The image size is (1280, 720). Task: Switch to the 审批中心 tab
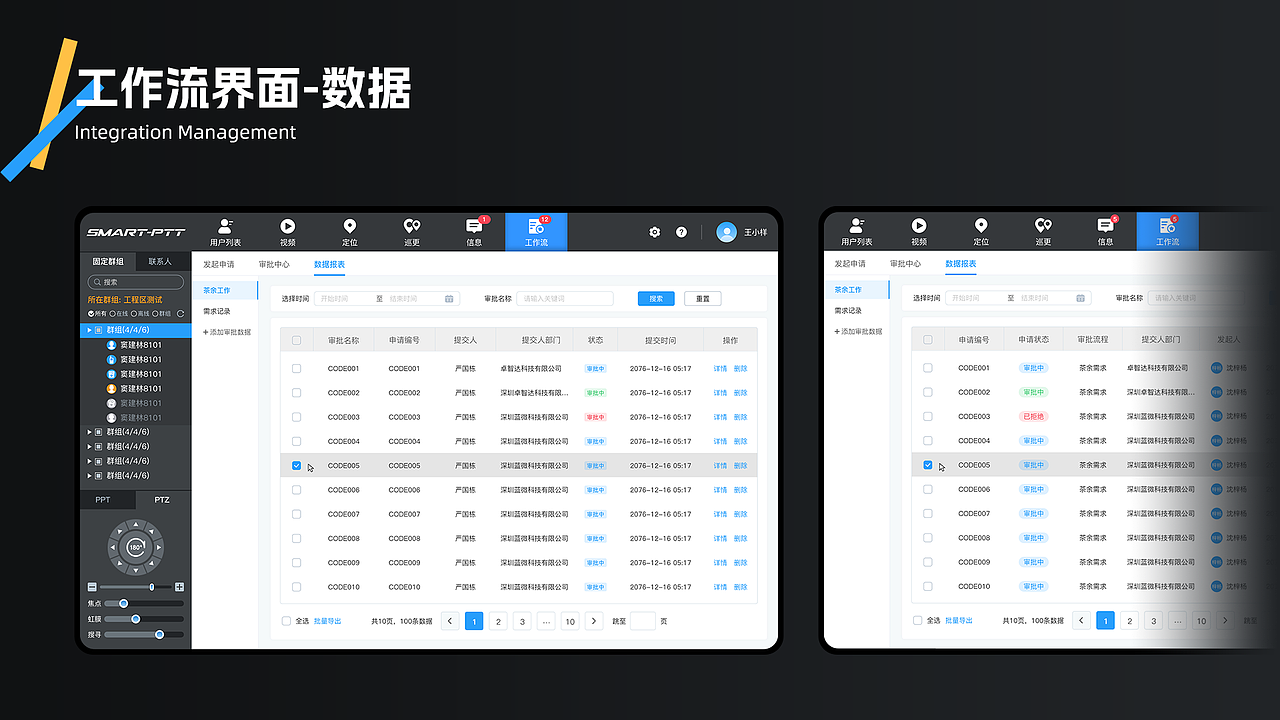(275, 264)
